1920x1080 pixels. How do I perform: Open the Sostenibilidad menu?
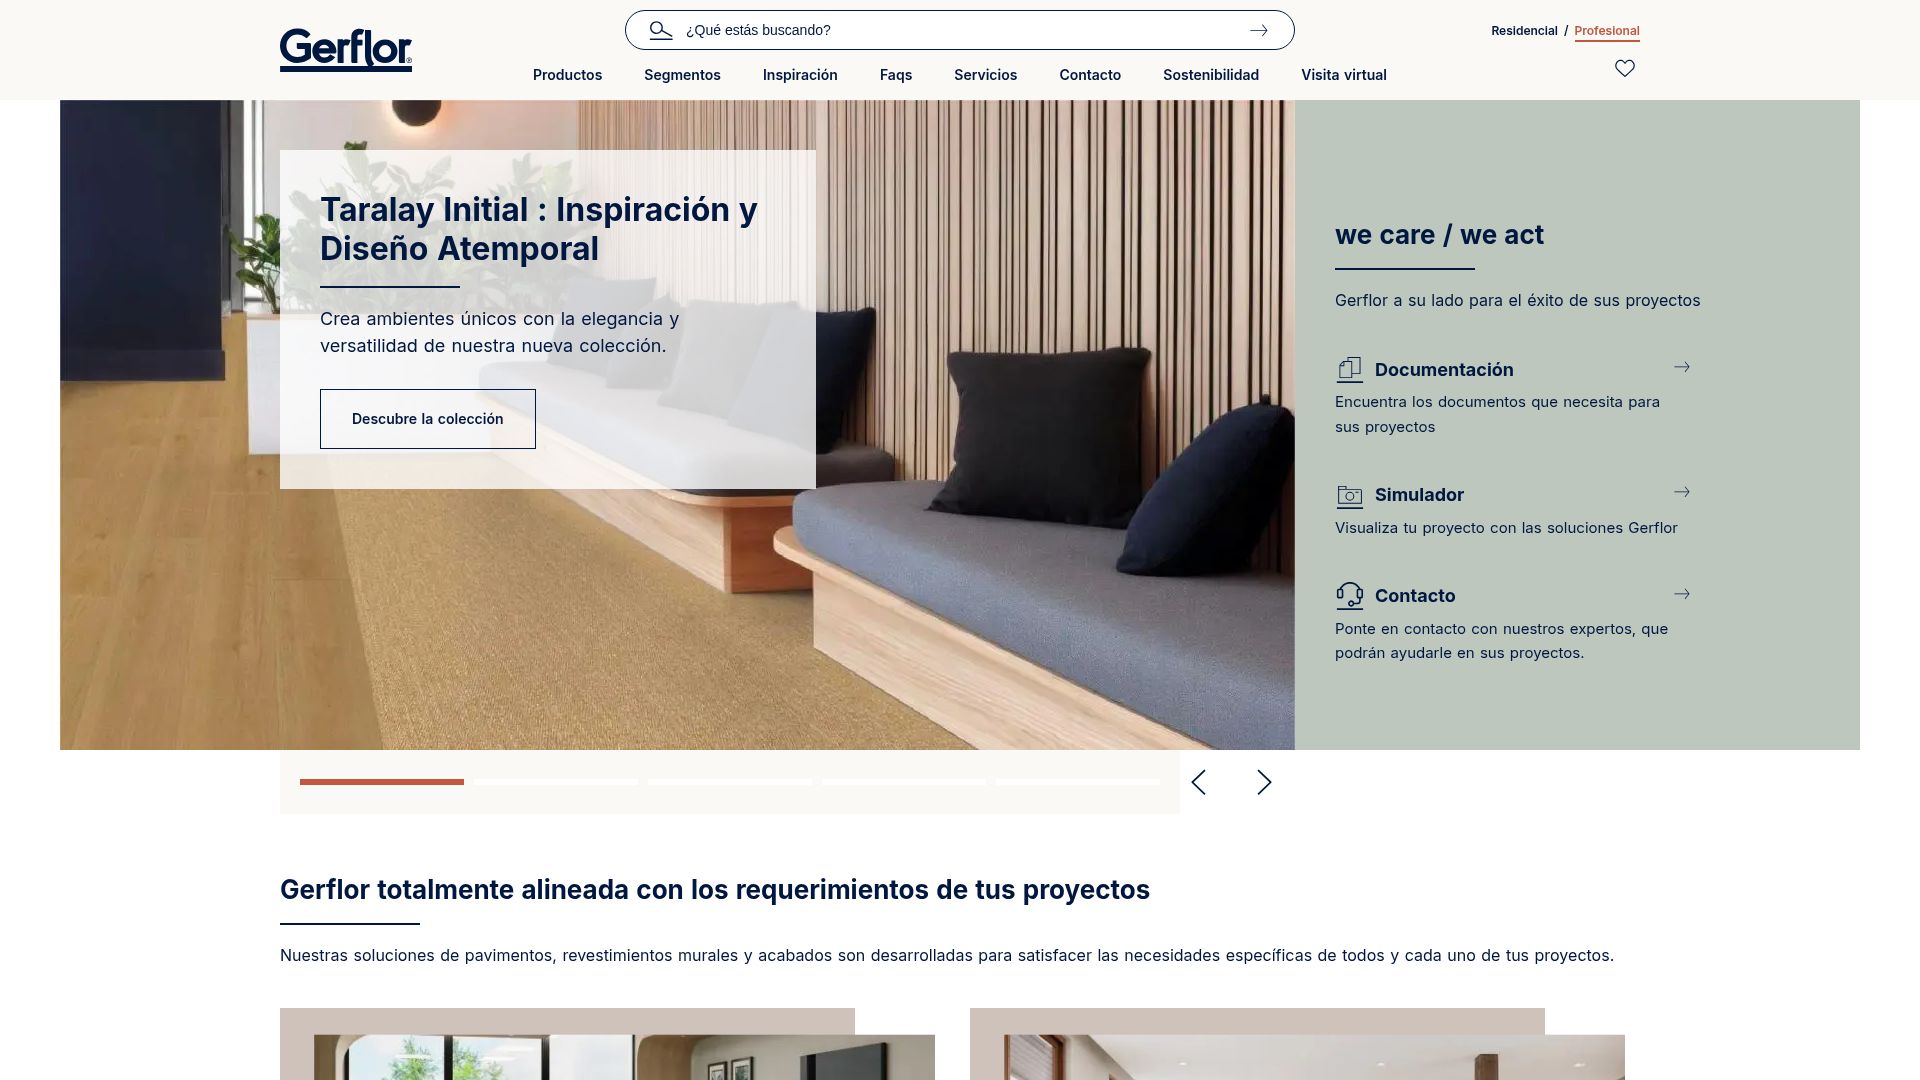1211,75
